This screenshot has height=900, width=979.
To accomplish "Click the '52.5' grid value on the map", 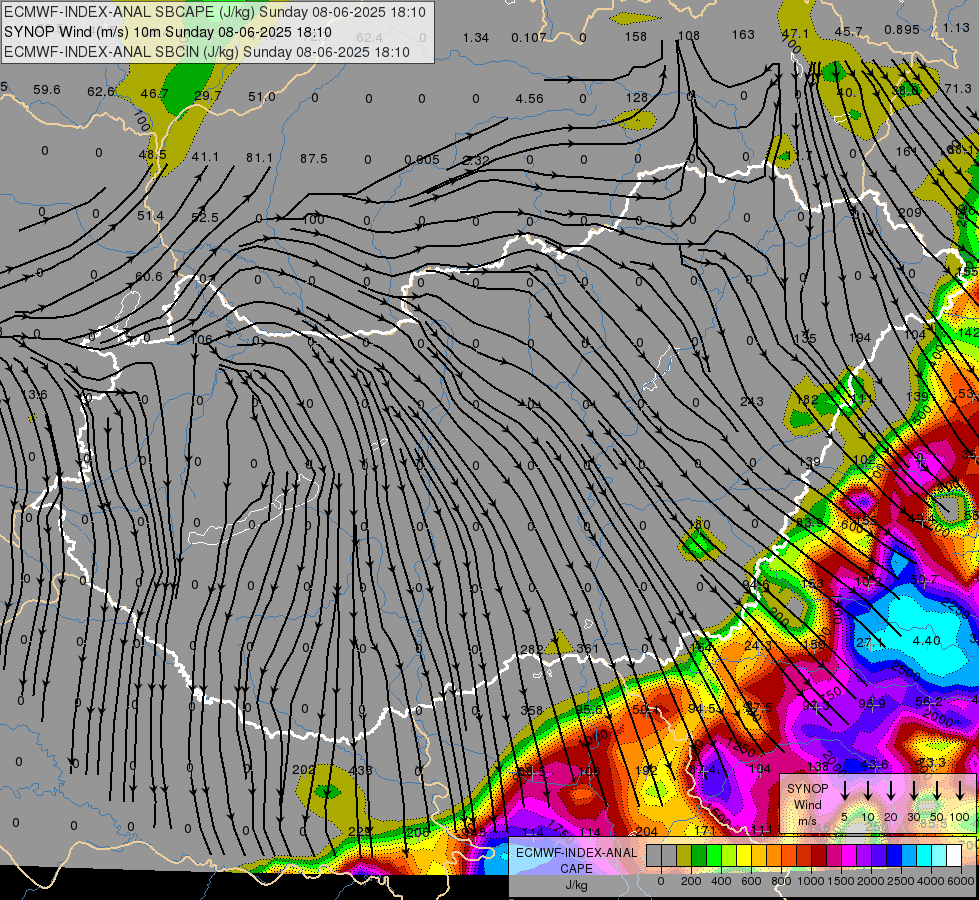I will point(205,217).
